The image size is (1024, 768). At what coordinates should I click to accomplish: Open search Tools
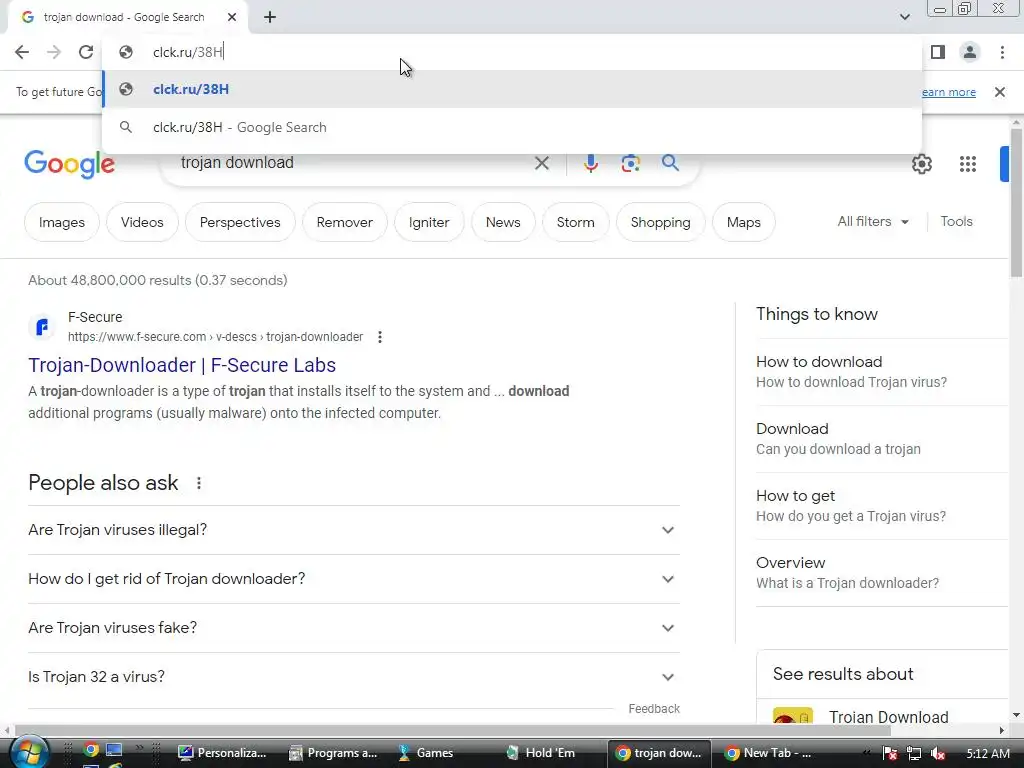point(956,221)
